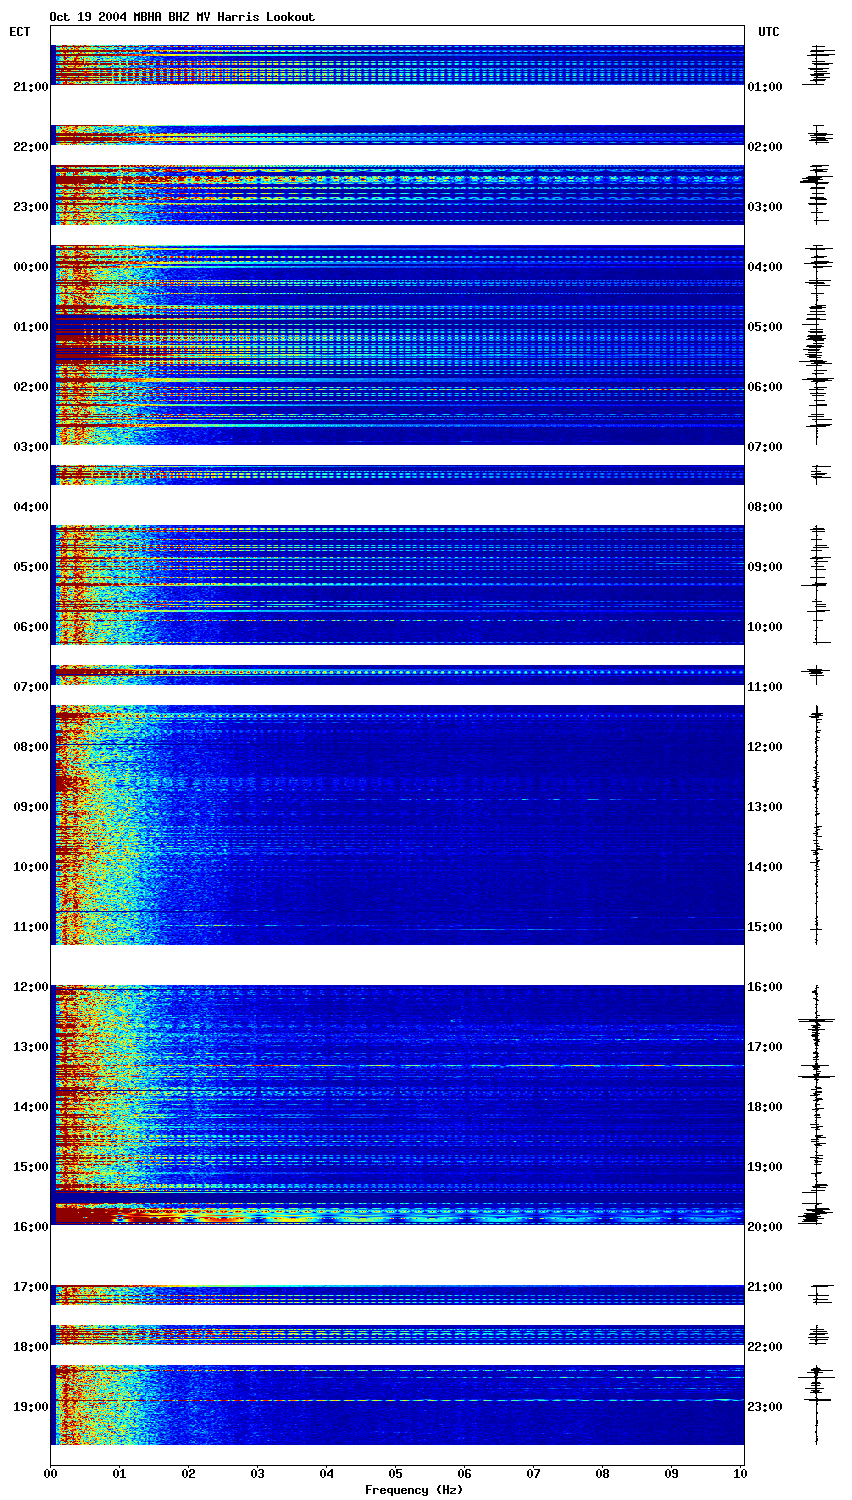Image resolution: width=852 pixels, height=1500 pixels.
Task: Select the 04:00 ECT time label
Action: point(30,507)
